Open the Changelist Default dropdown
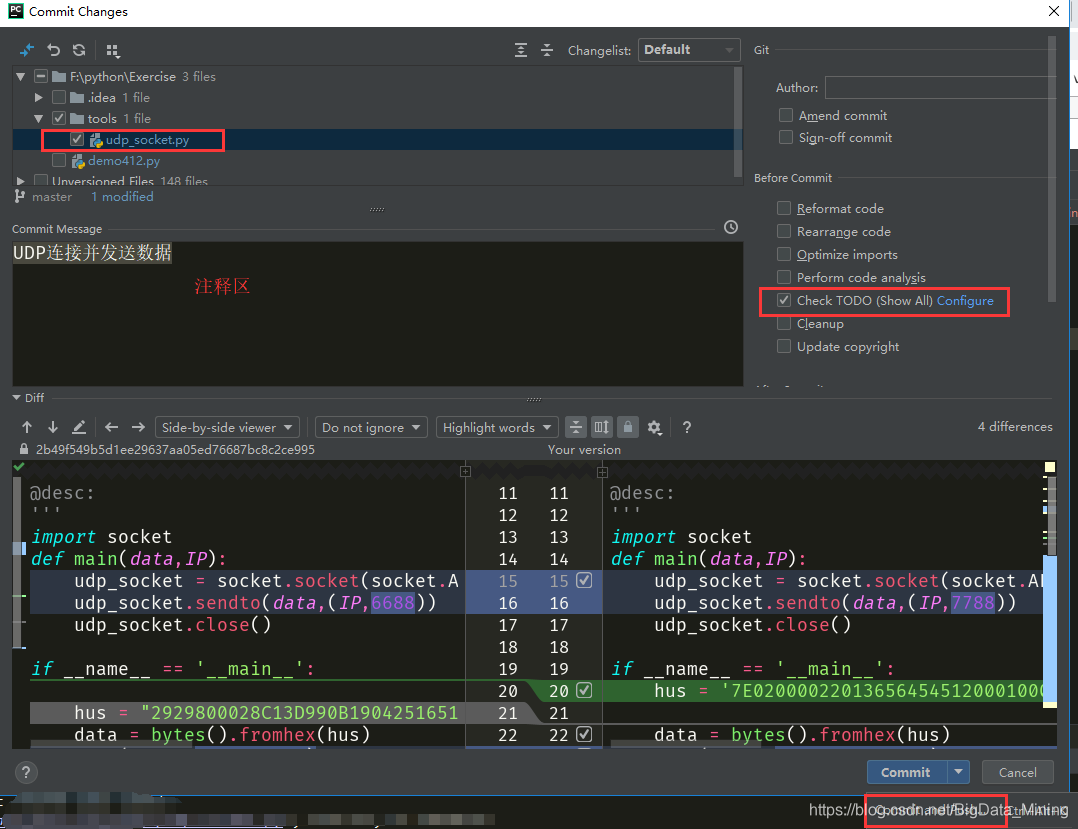The height and width of the screenshot is (829, 1078). click(x=689, y=50)
